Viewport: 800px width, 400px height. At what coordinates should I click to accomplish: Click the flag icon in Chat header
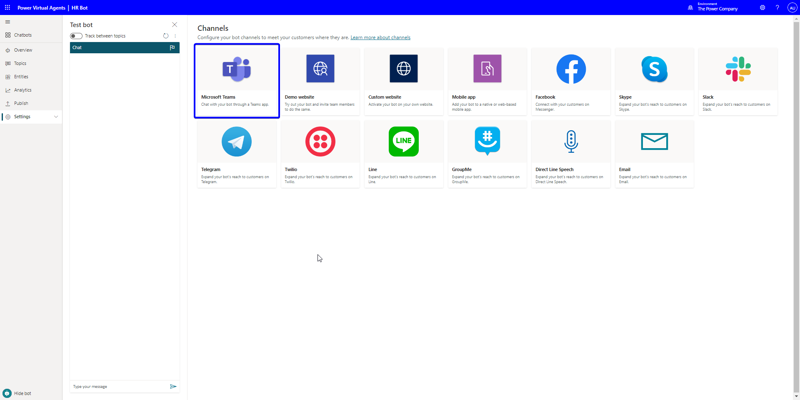[x=172, y=47]
